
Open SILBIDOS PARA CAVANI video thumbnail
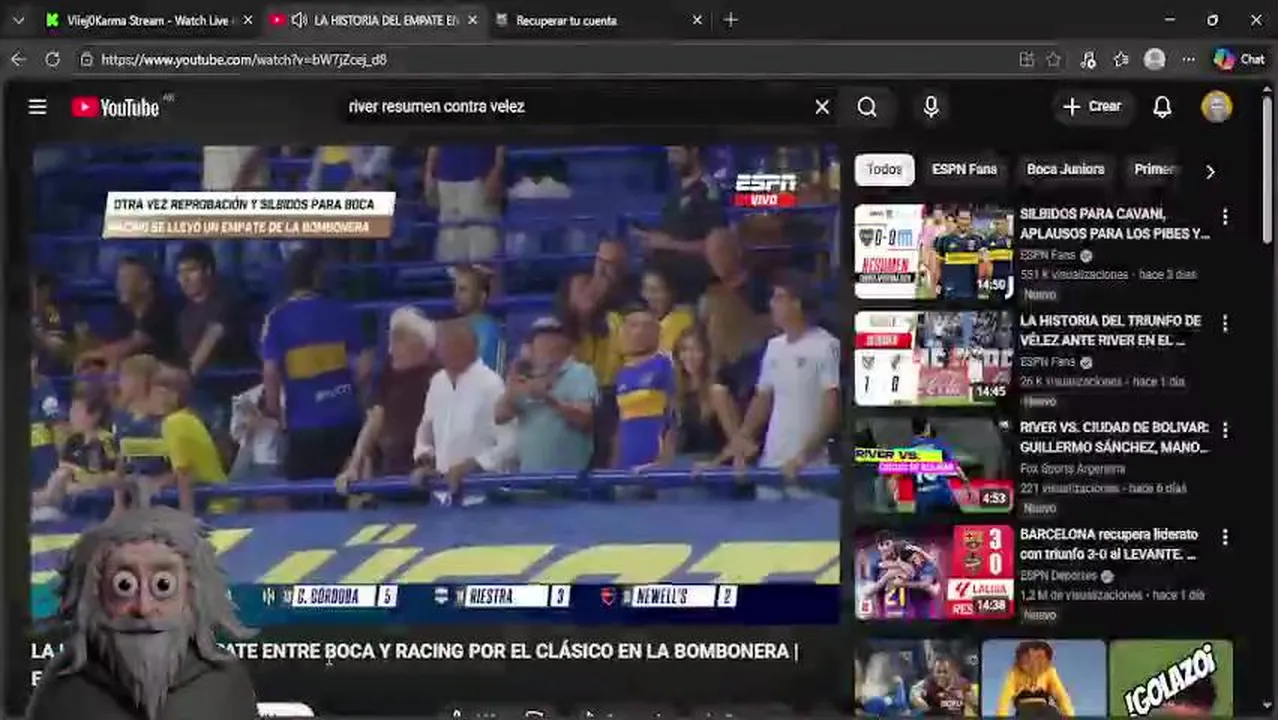(933, 251)
